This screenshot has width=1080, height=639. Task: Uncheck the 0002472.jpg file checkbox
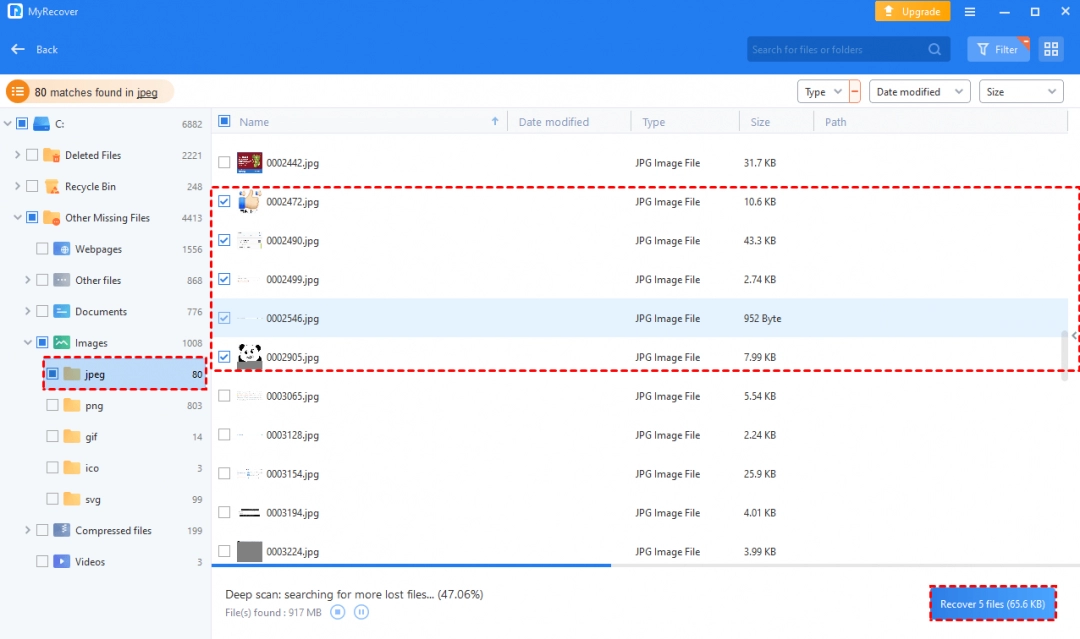pos(224,201)
